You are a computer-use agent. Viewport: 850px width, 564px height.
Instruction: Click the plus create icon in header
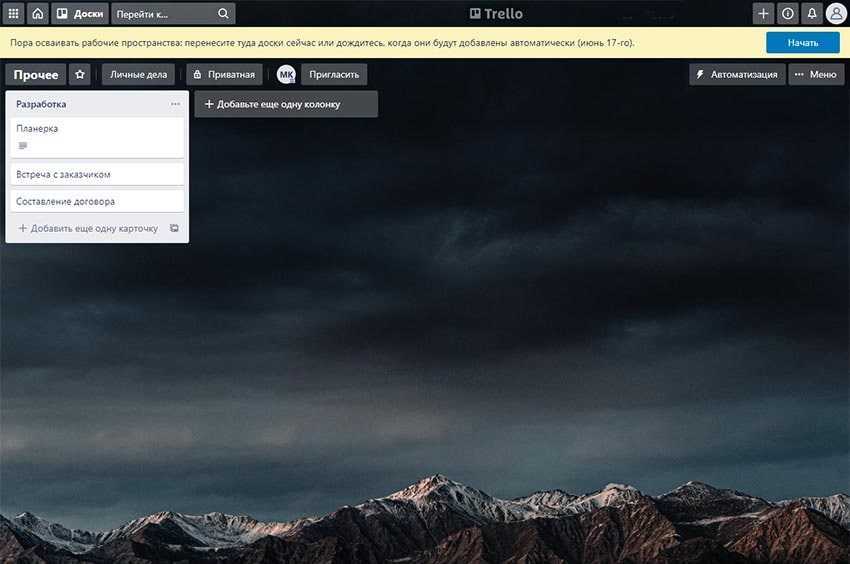[764, 14]
